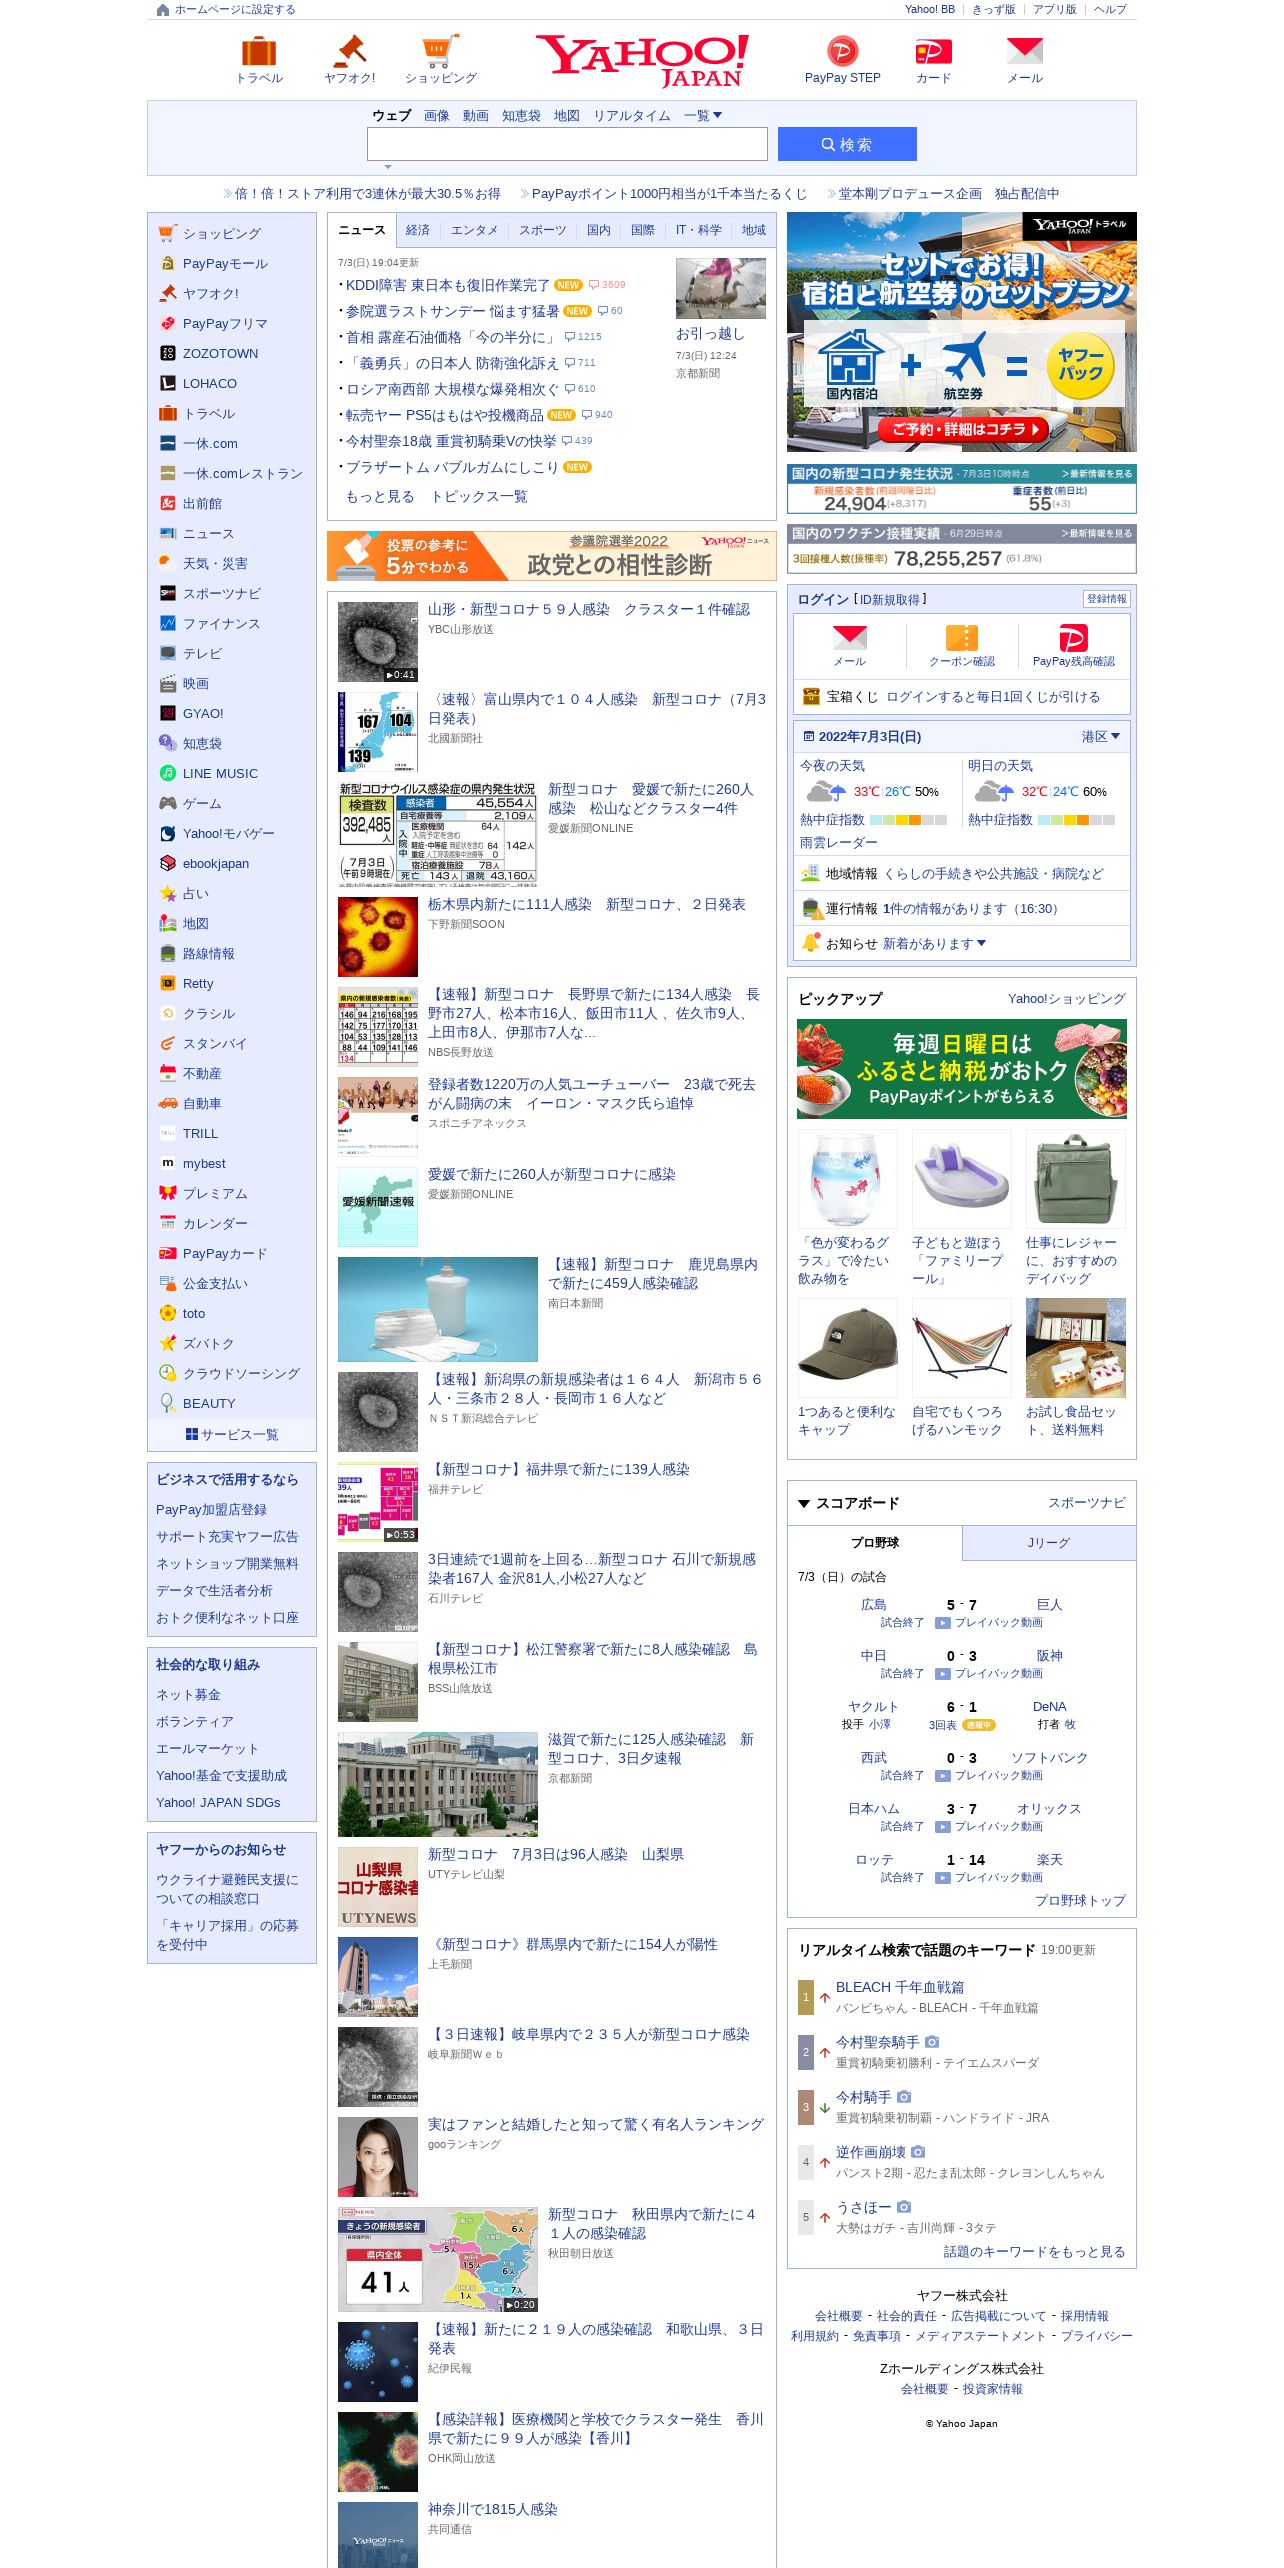Click the ebookjapan sidebar icon

click(x=168, y=863)
